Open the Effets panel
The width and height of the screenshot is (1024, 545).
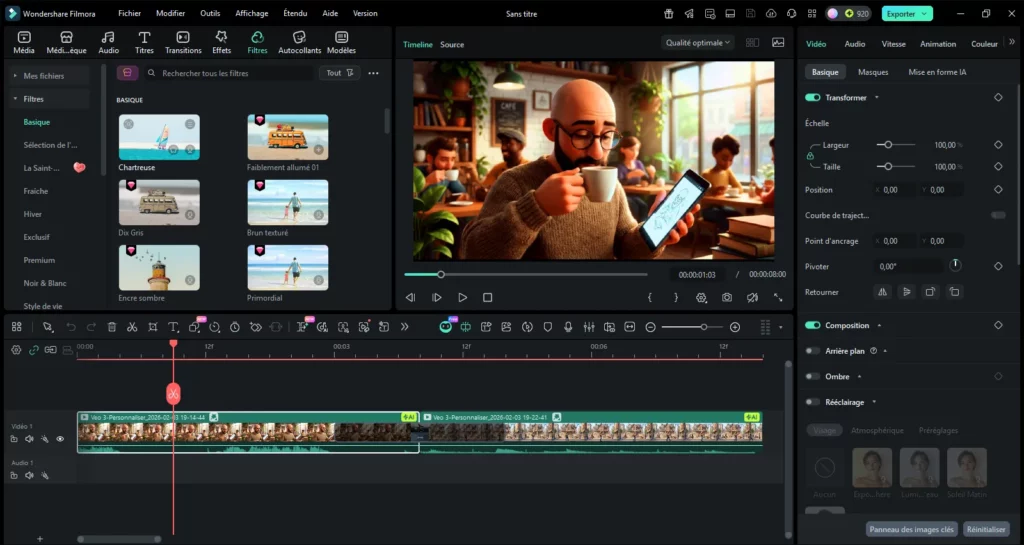(221, 42)
